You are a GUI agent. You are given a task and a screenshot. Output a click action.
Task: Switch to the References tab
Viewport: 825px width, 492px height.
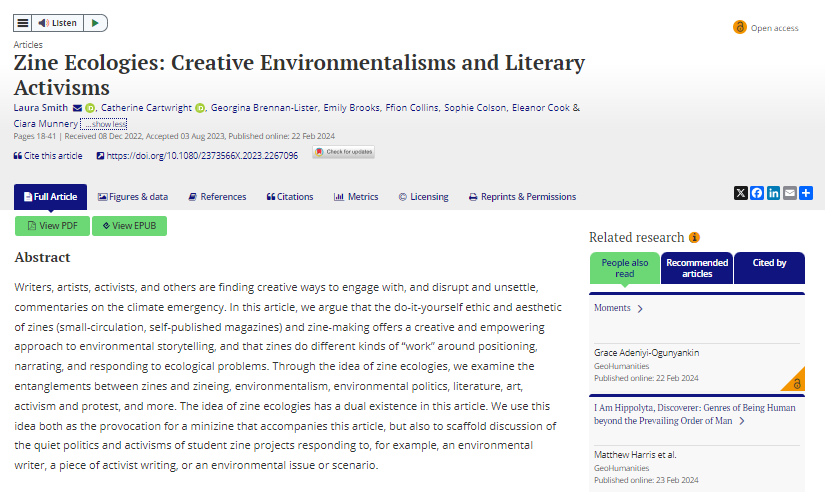[217, 197]
